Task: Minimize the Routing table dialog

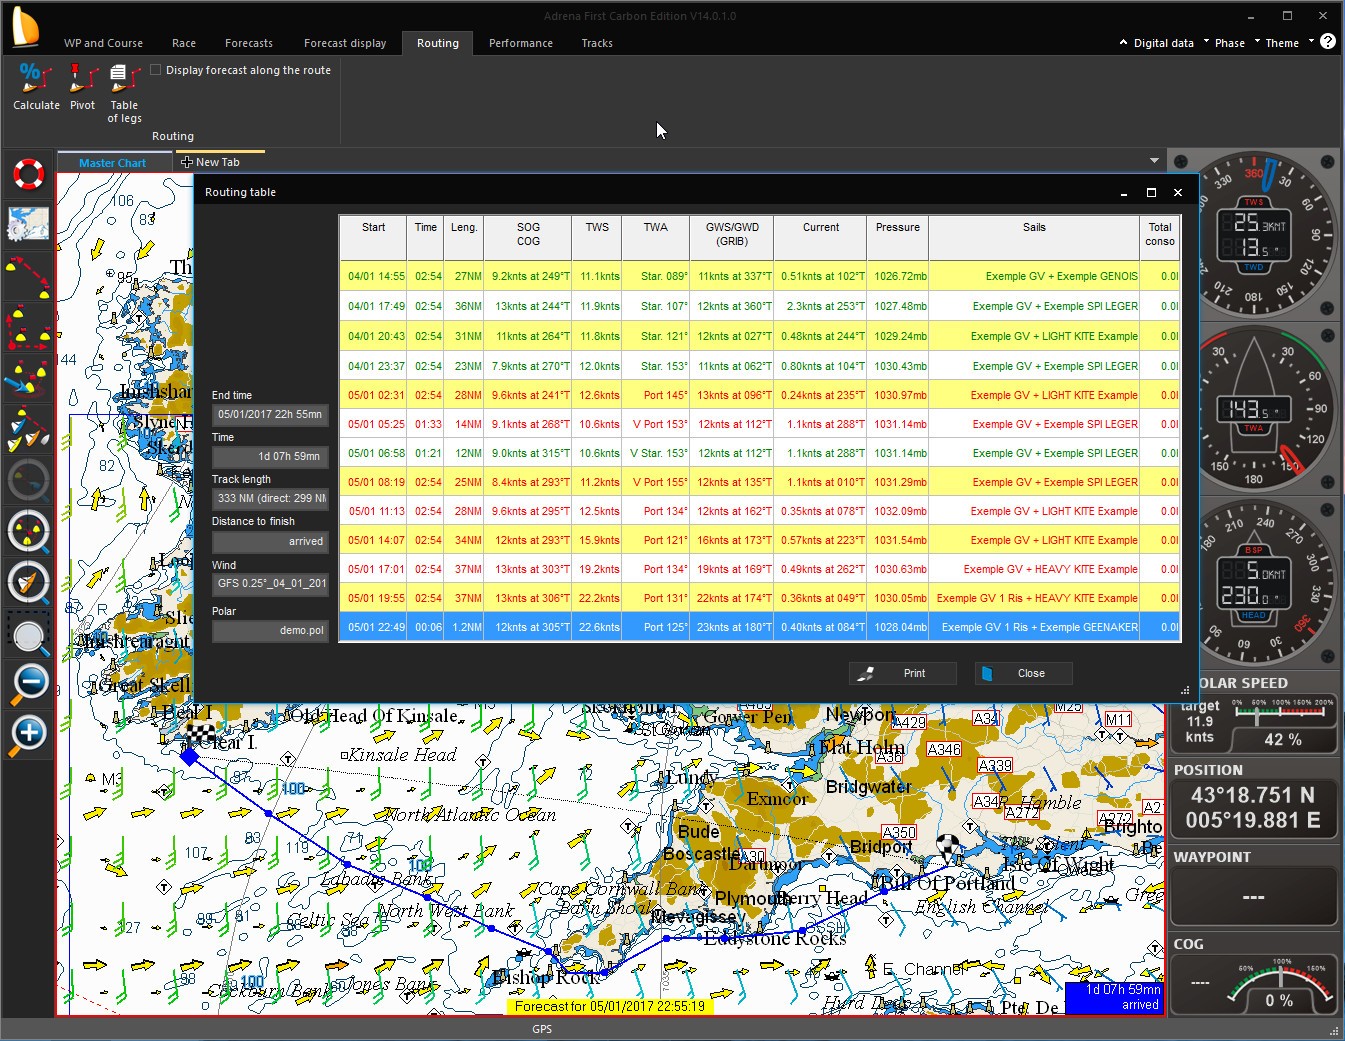Action: point(1124,192)
